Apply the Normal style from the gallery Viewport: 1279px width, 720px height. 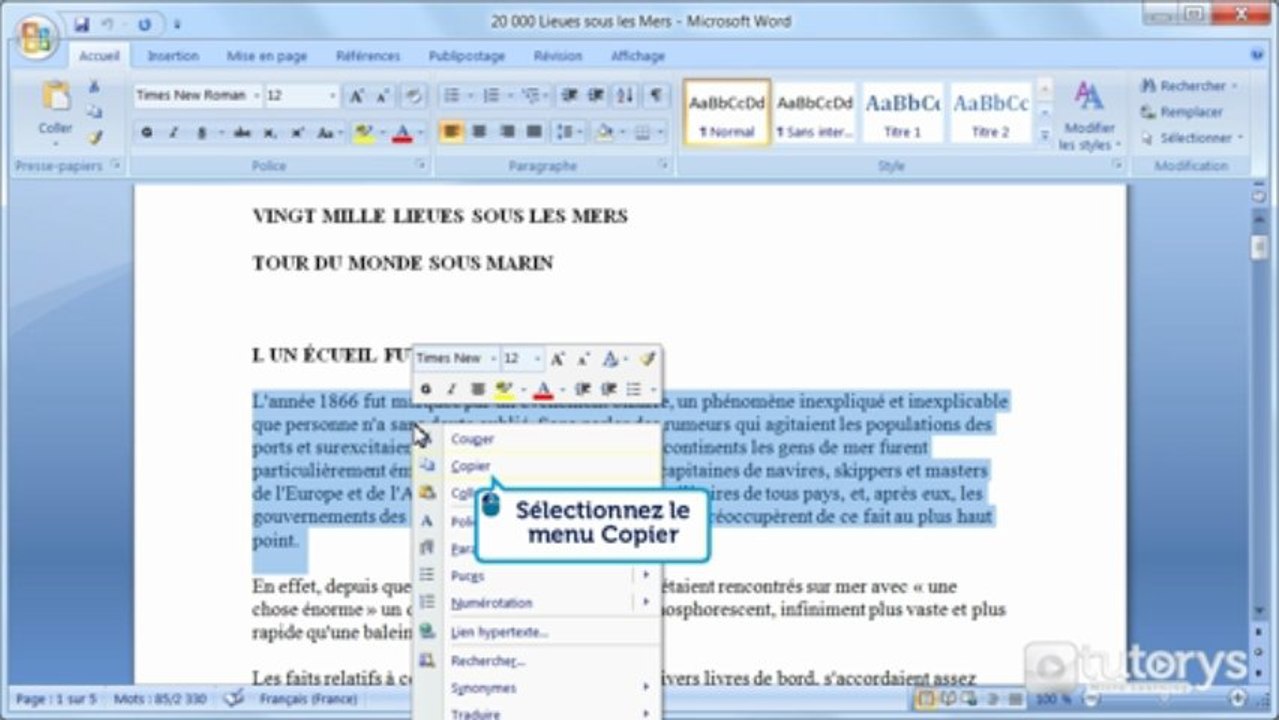click(727, 113)
